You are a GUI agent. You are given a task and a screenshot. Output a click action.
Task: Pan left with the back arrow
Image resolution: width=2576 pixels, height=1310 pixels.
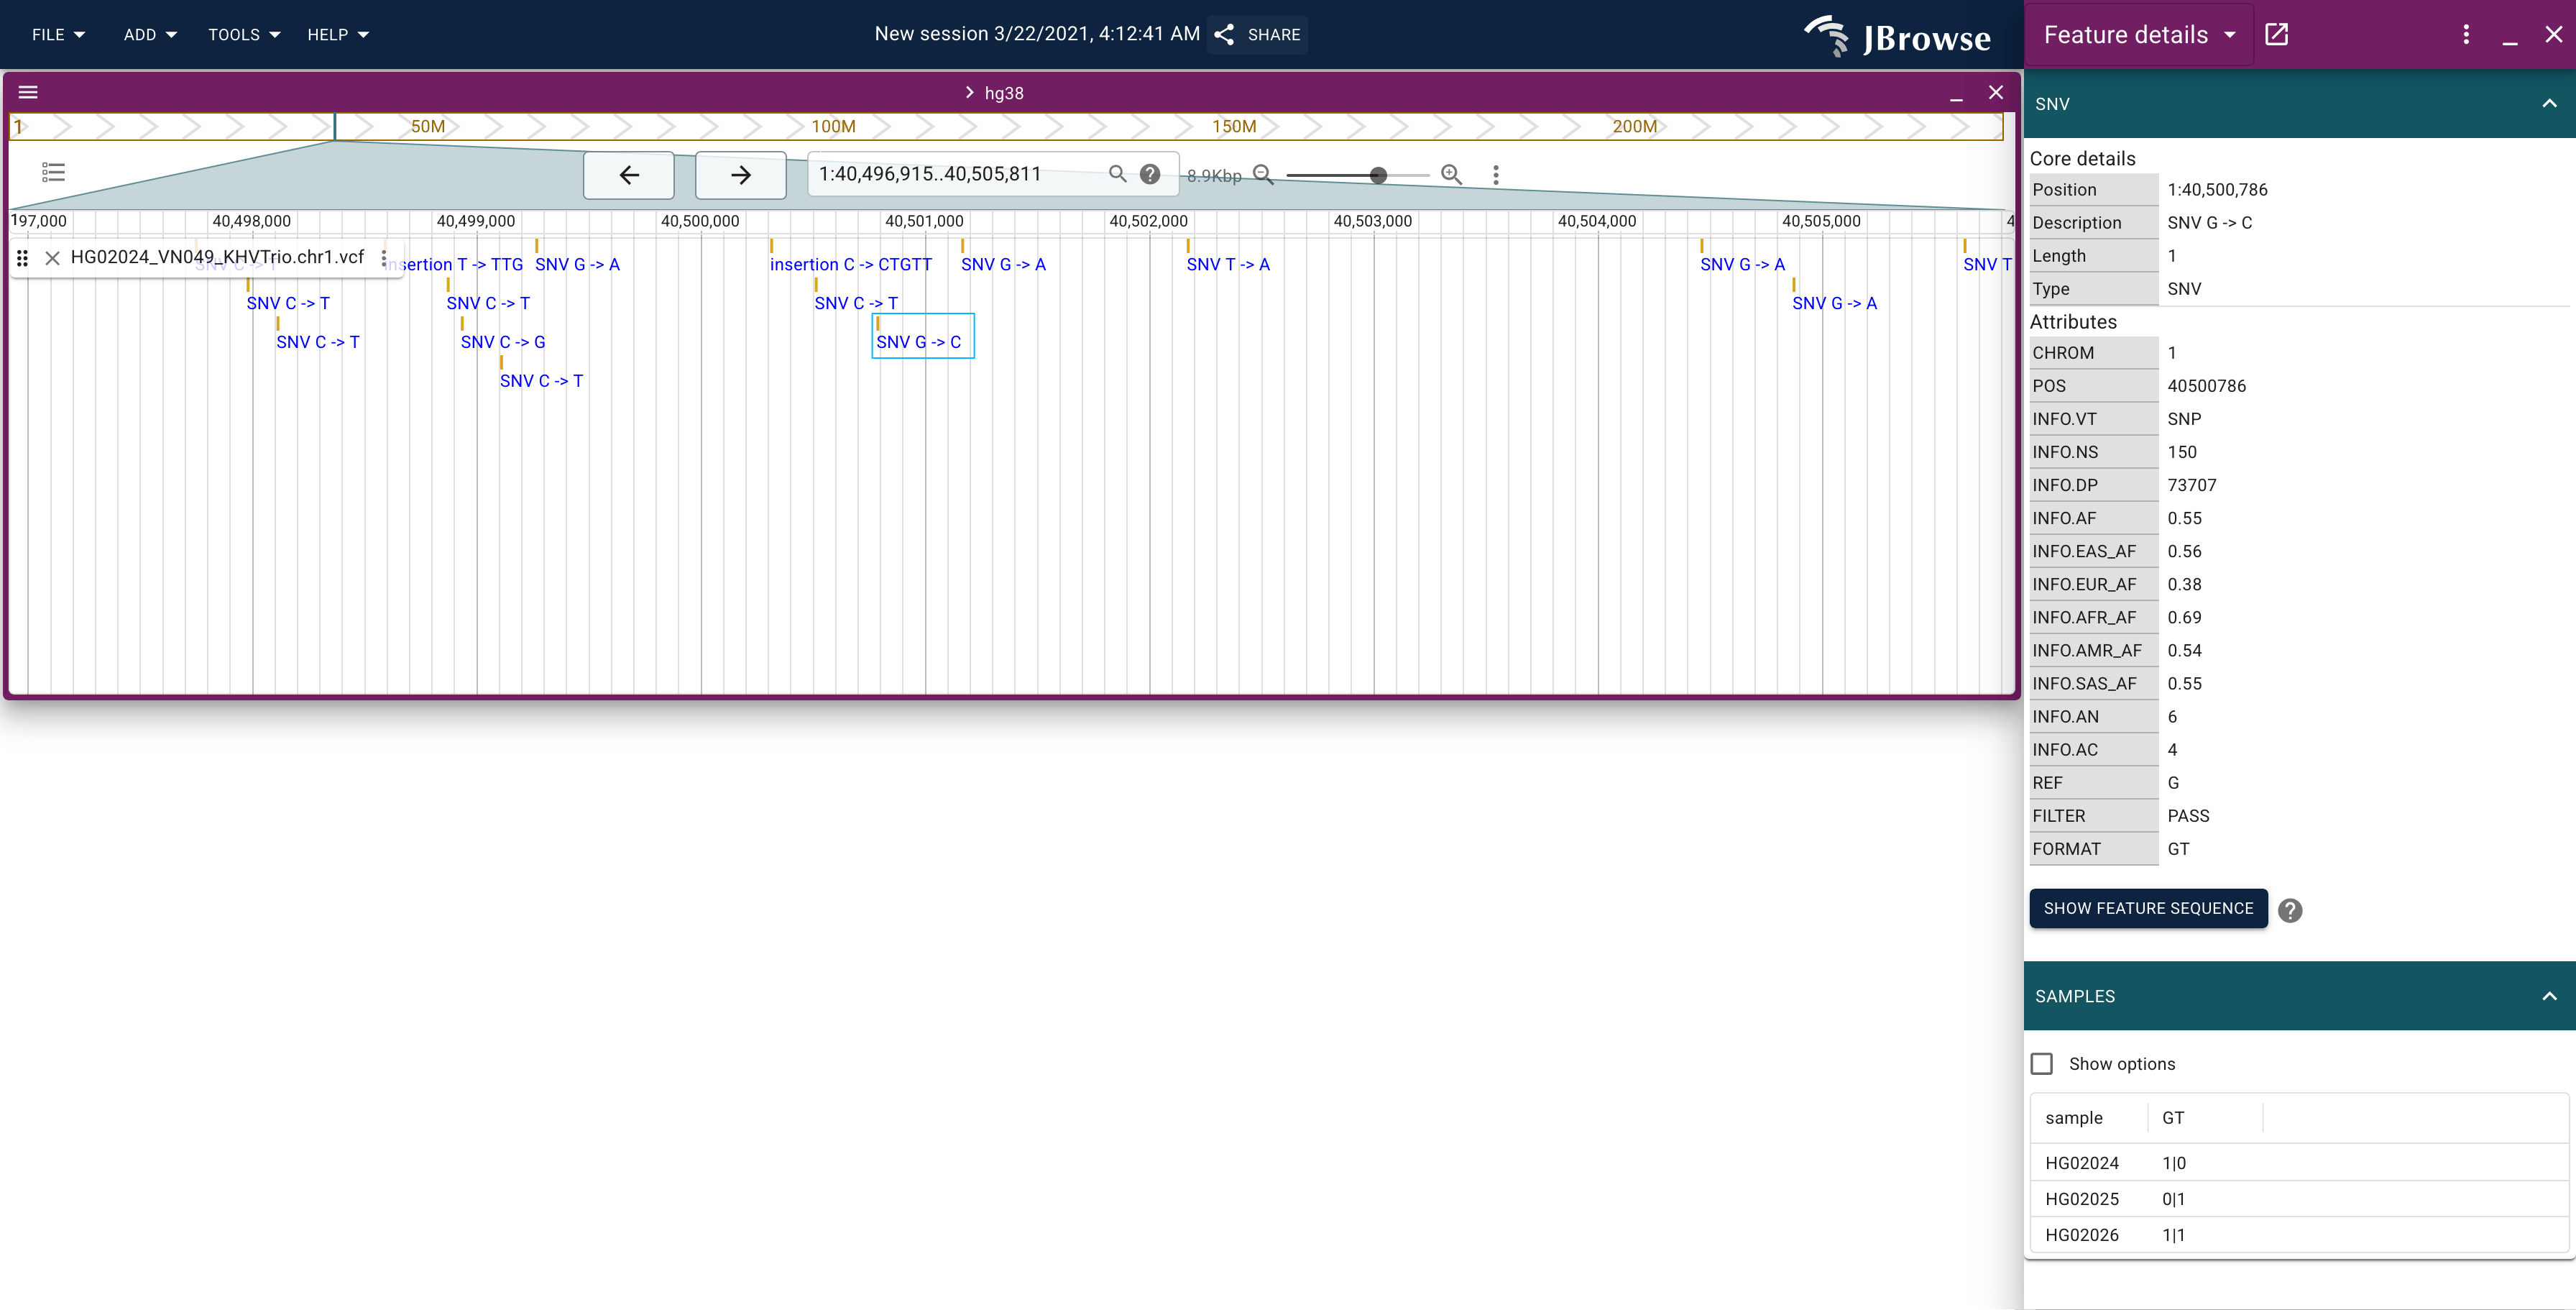628,175
